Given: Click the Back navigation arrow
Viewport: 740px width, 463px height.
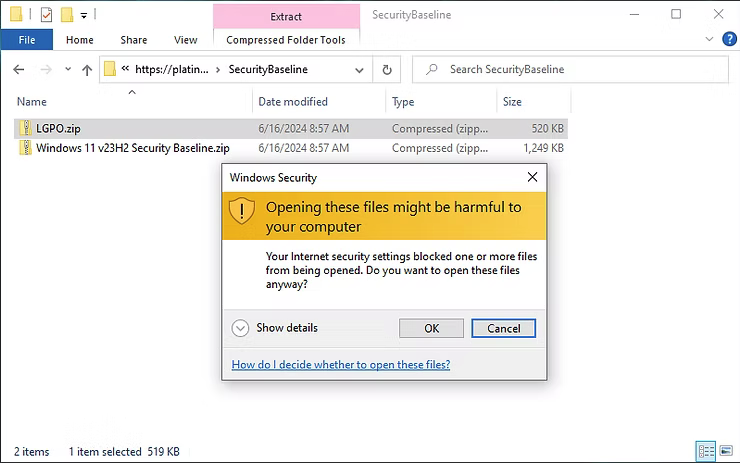Looking at the screenshot, I should [18, 70].
